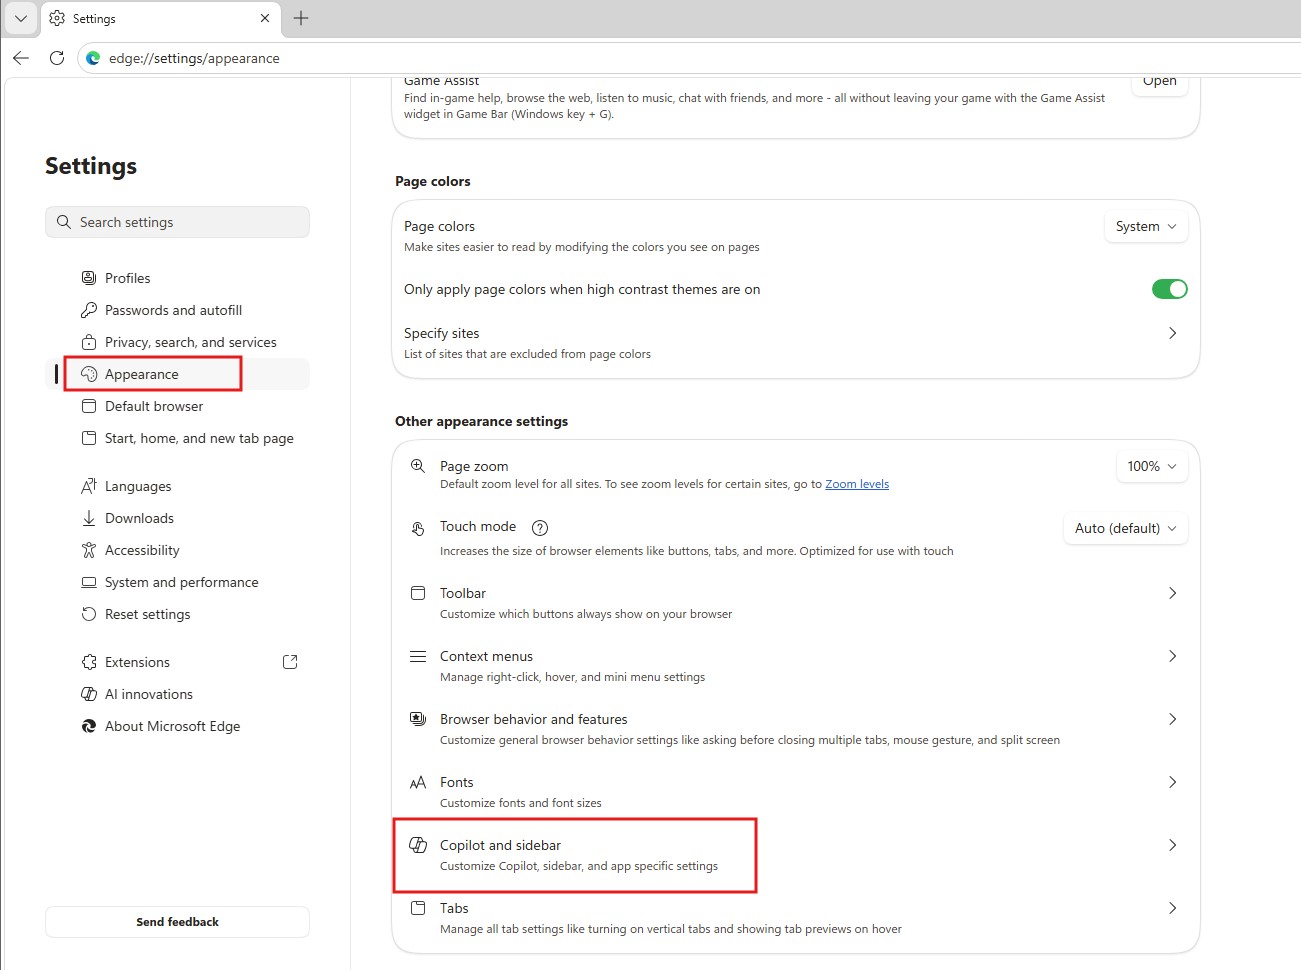Open the Zoom levels link
This screenshot has width=1301, height=970.
pyautogui.click(x=856, y=484)
